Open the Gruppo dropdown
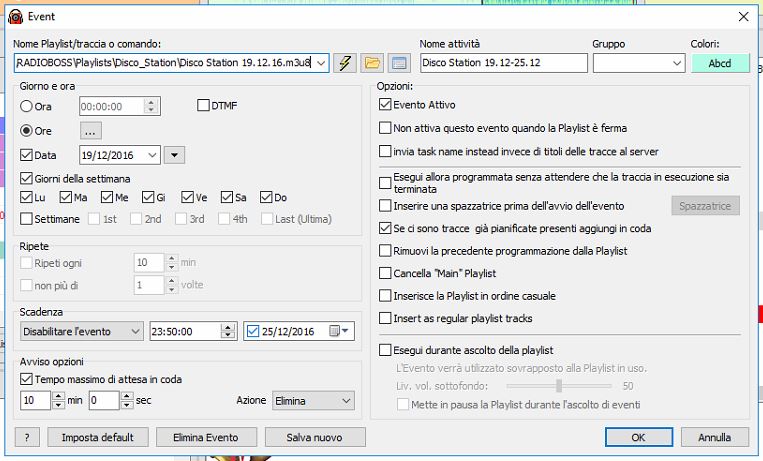 [x=676, y=63]
